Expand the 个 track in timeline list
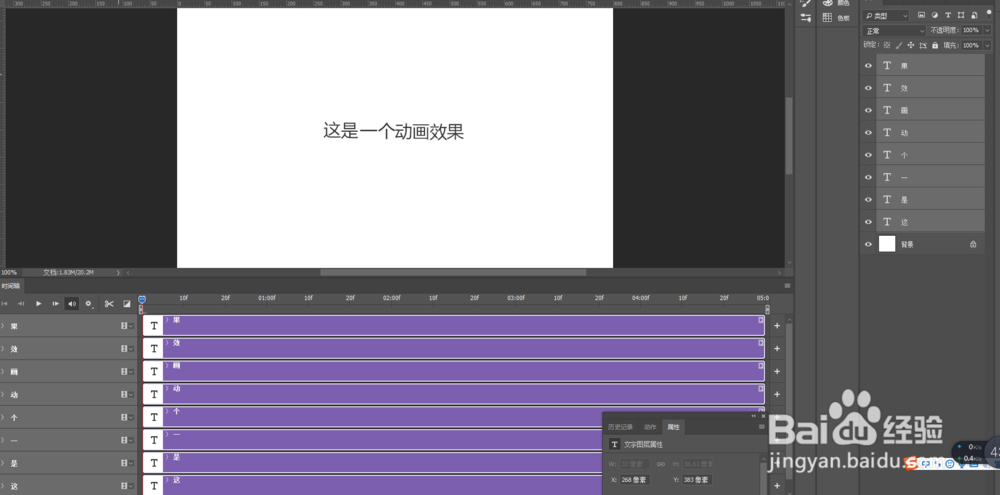This screenshot has width=1000, height=495. (3, 418)
